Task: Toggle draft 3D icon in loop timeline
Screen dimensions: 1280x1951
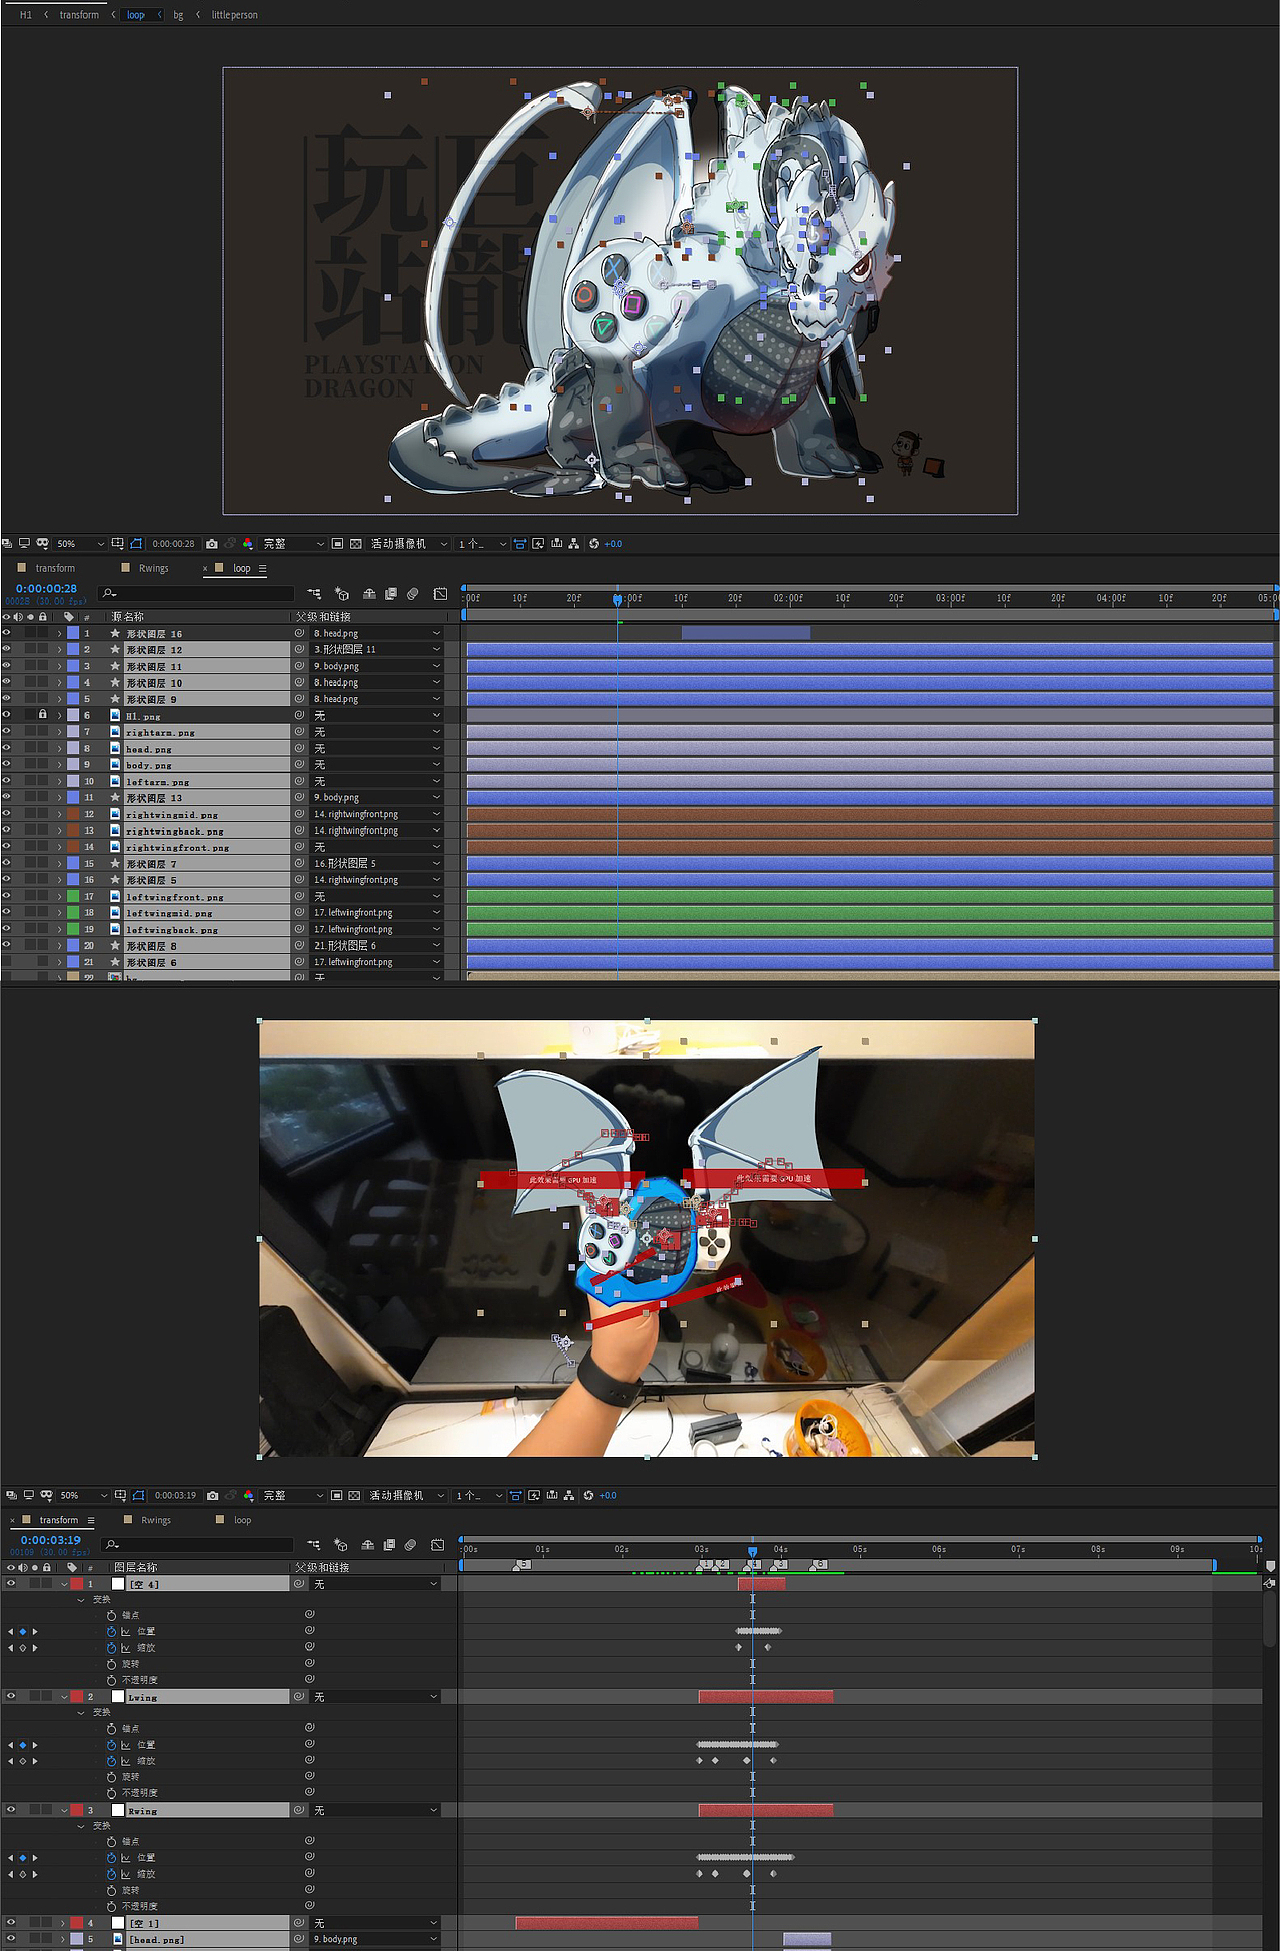Action: (x=342, y=594)
